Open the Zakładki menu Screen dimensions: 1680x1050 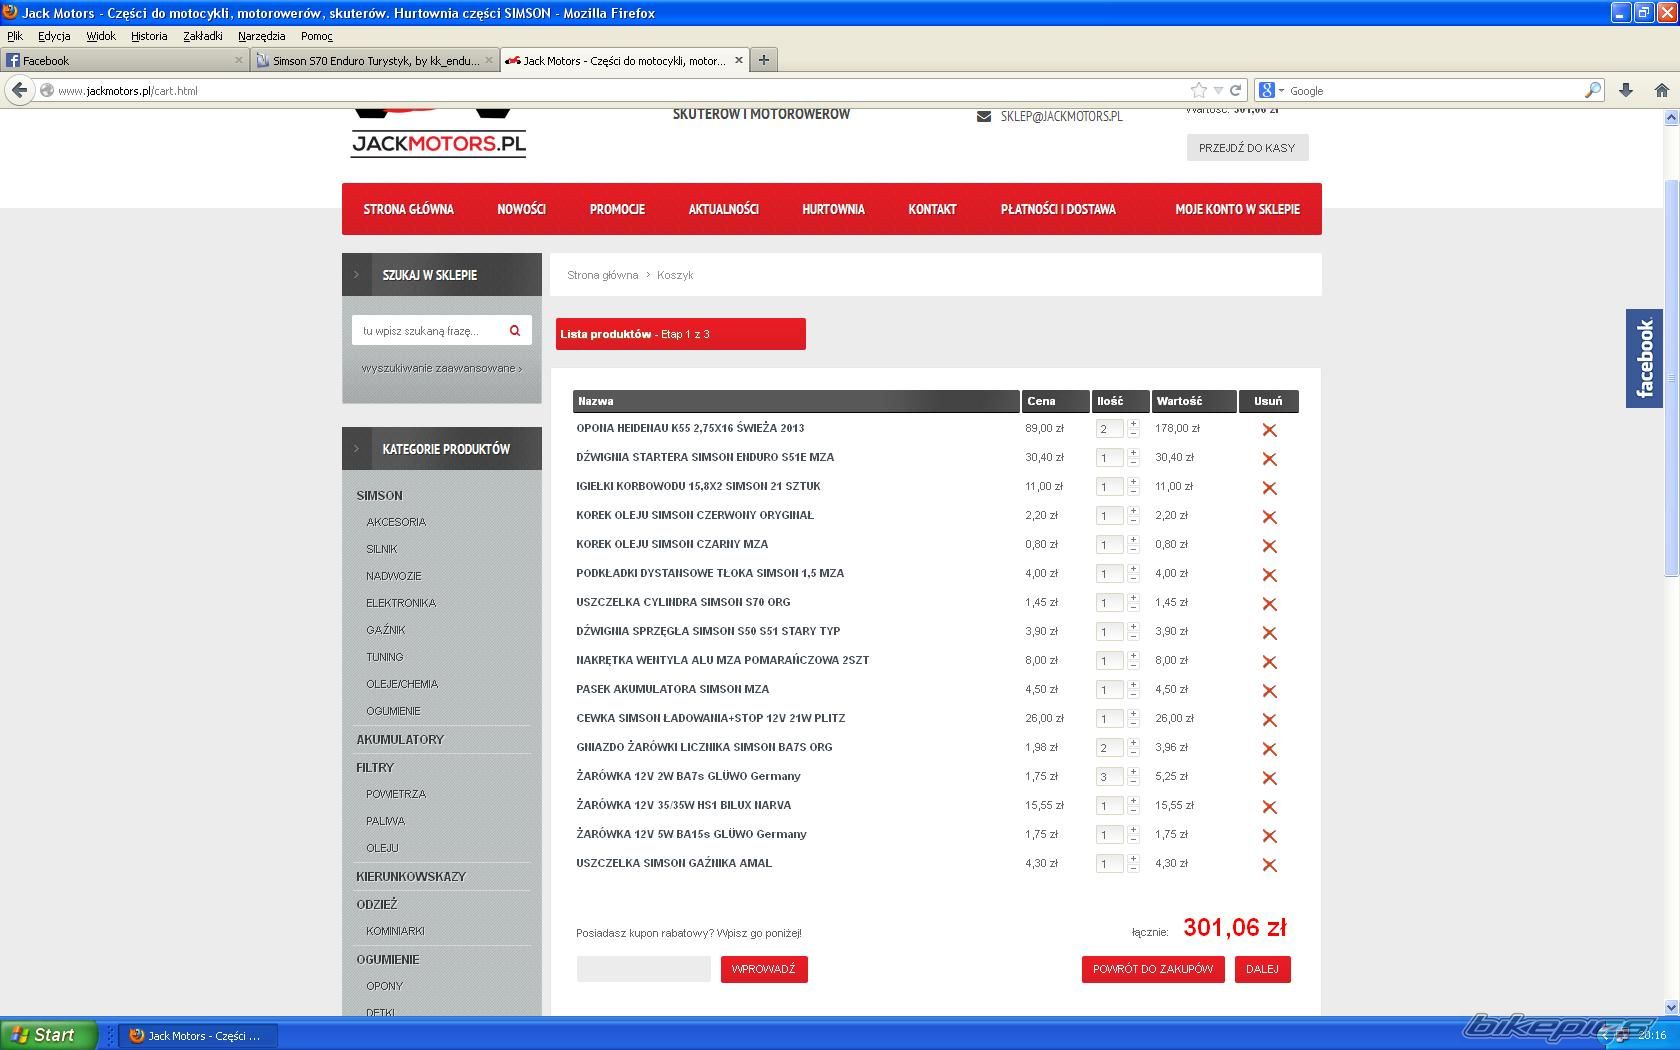point(203,36)
